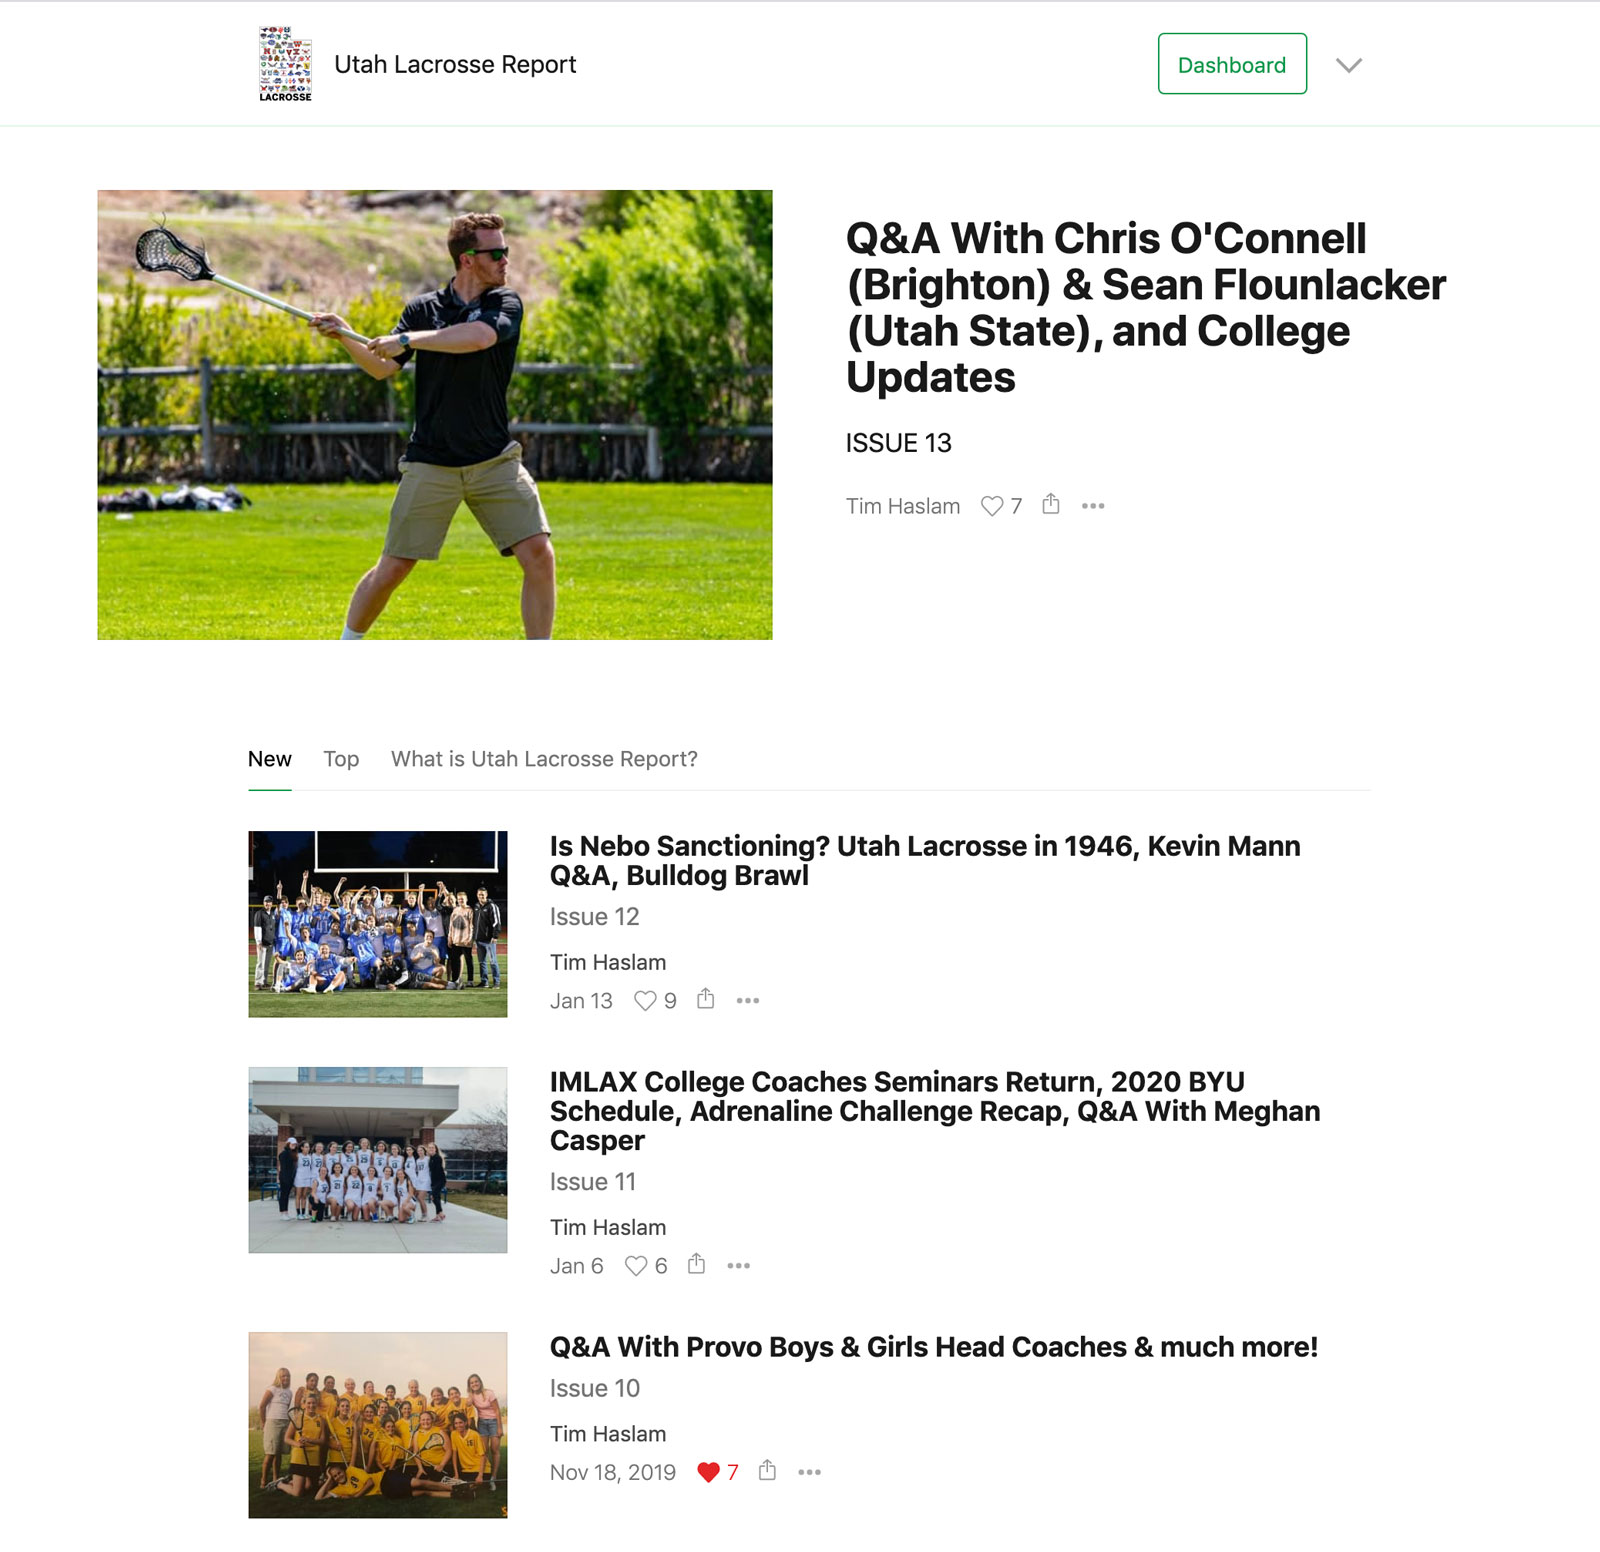Like the Issue 11 IMLAX post
This screenshot has height=1552, width=1600.
pos(636,1266)
